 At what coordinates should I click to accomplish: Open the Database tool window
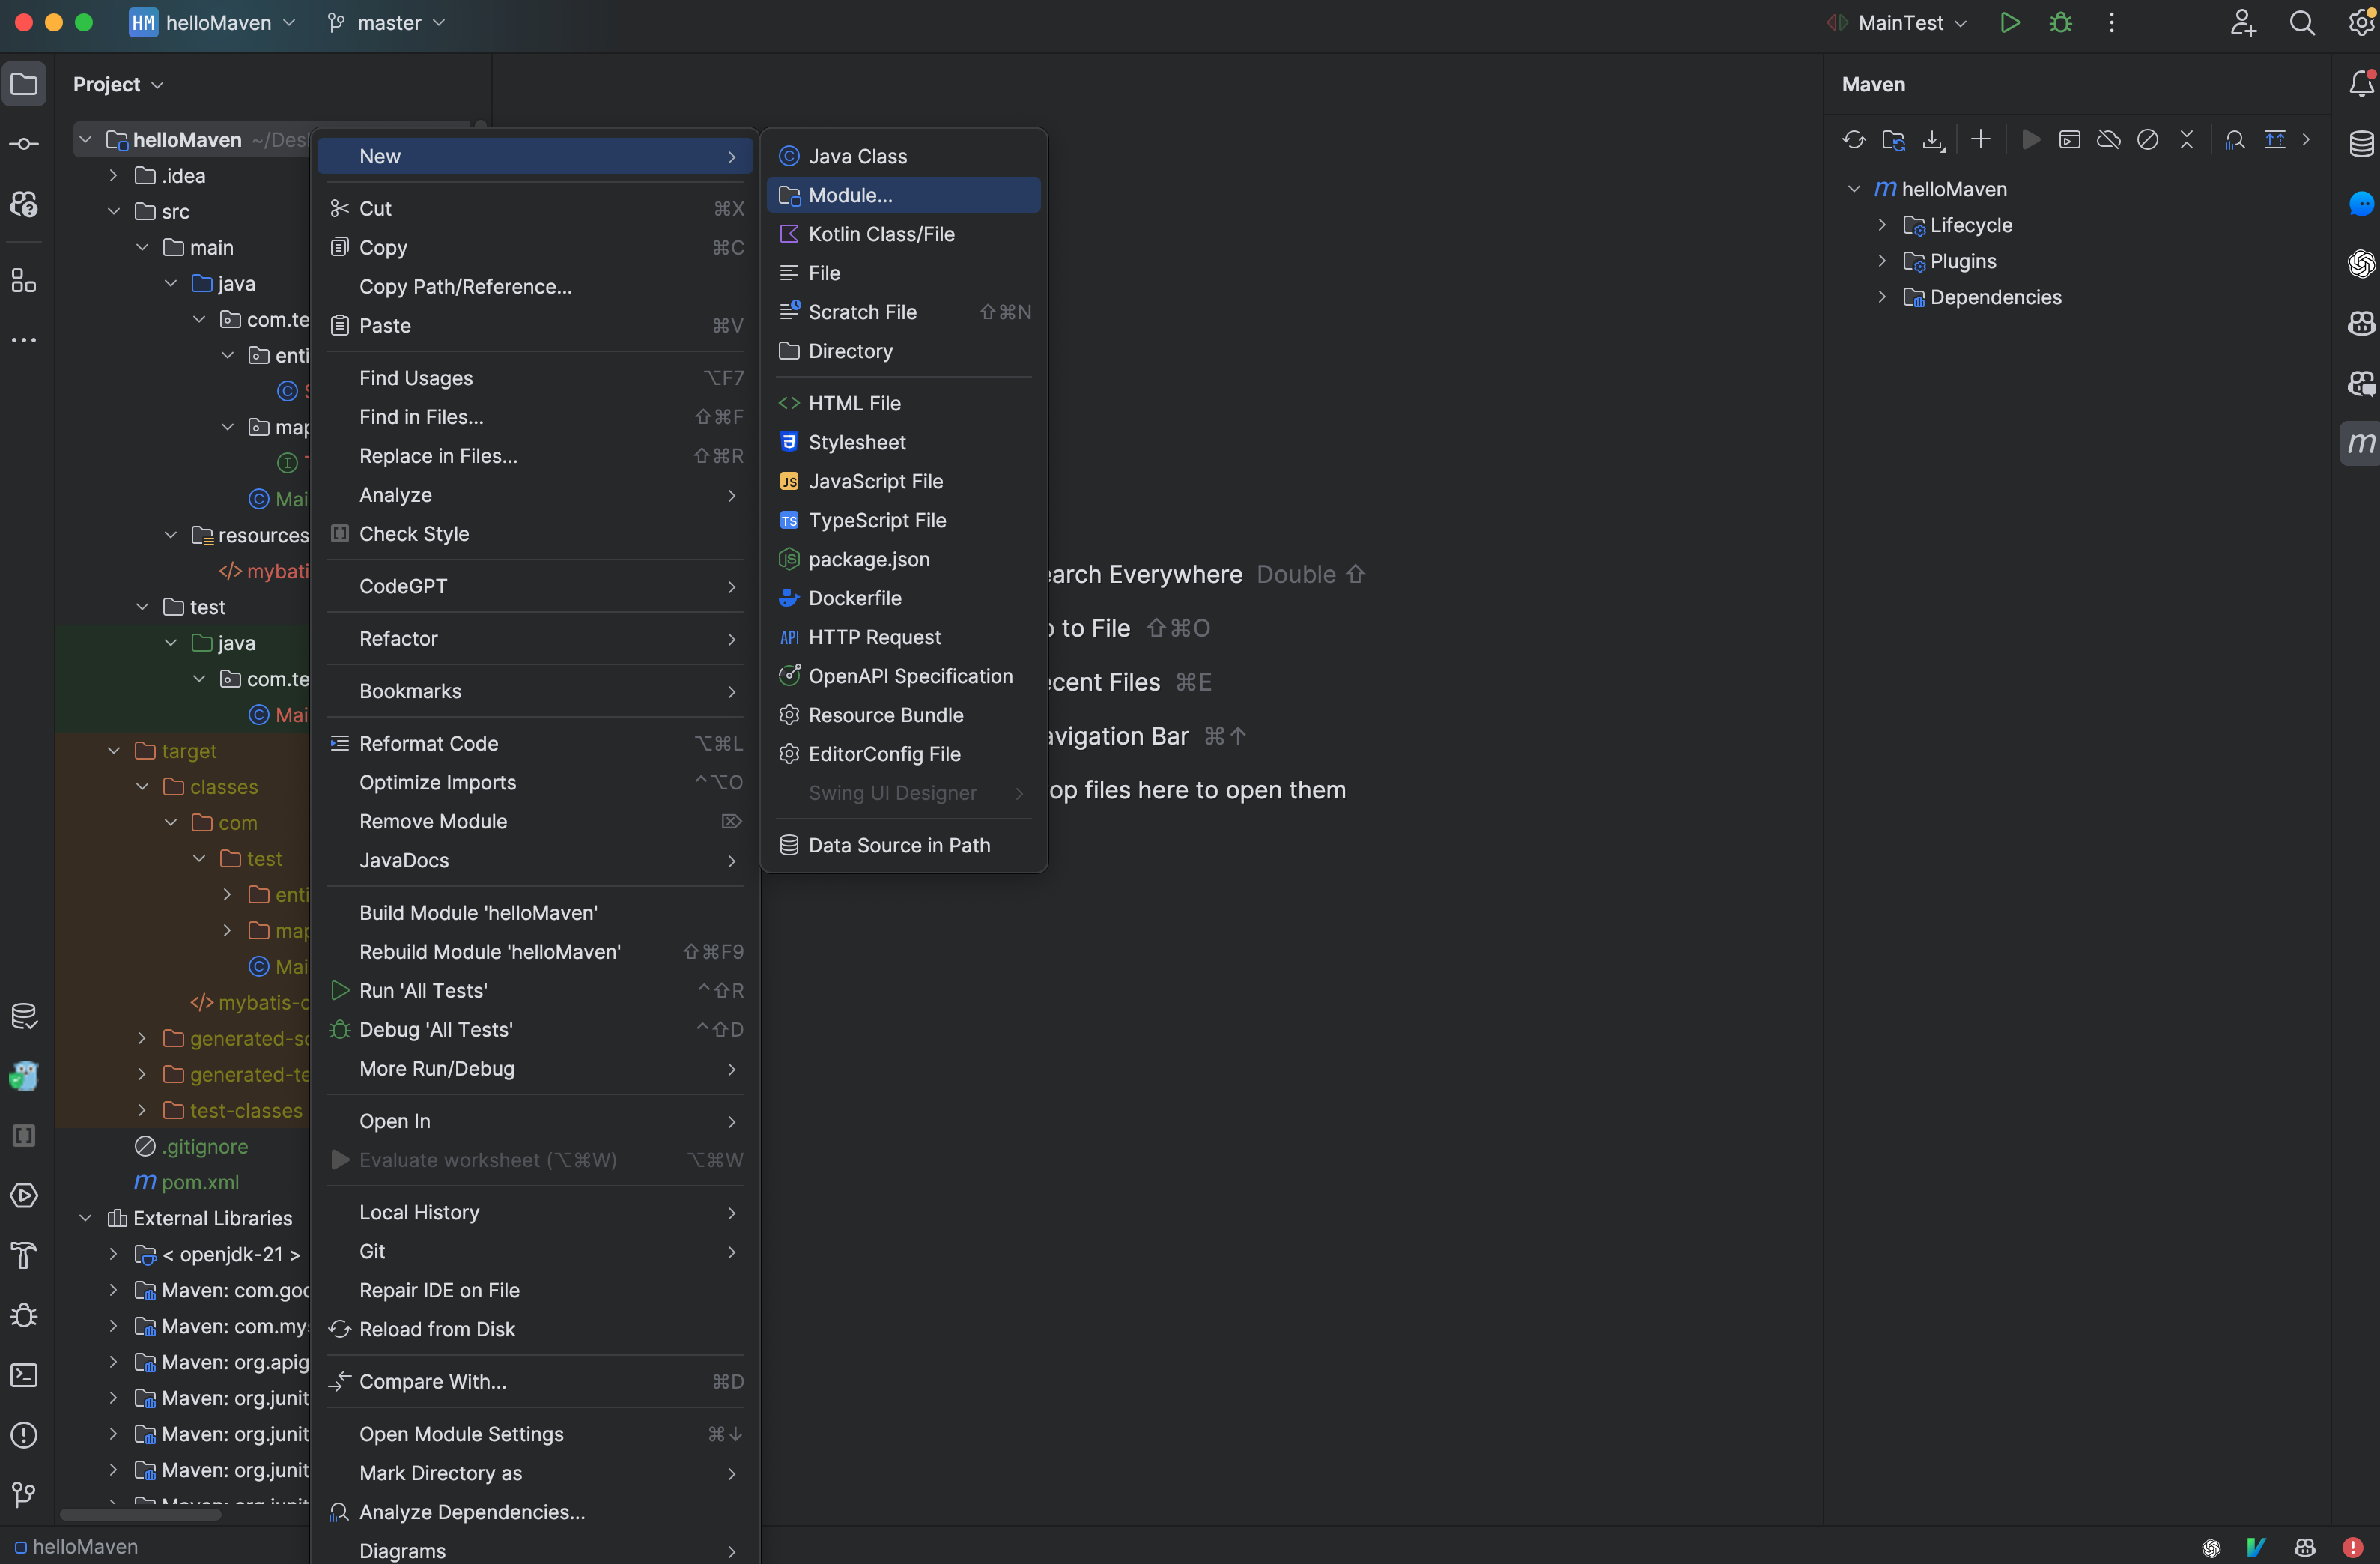tap(2361, 145)
